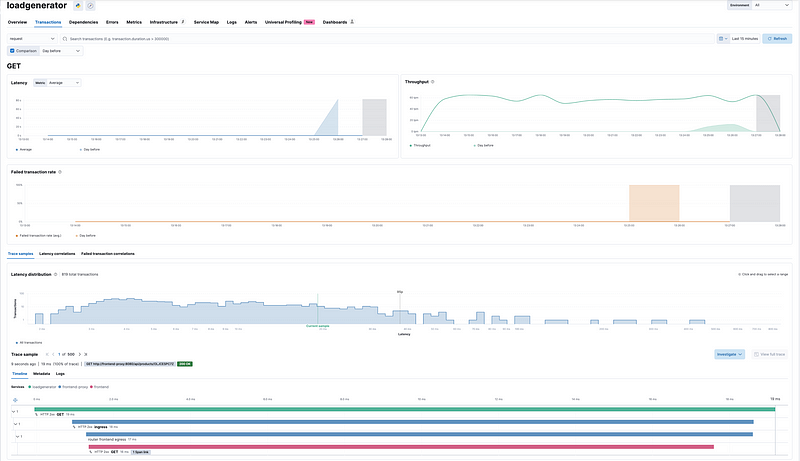The width and height of the screenshot is (800, 461).
Task: Collapse the ingress span row in the waterfall
Action: coord(17,424)
